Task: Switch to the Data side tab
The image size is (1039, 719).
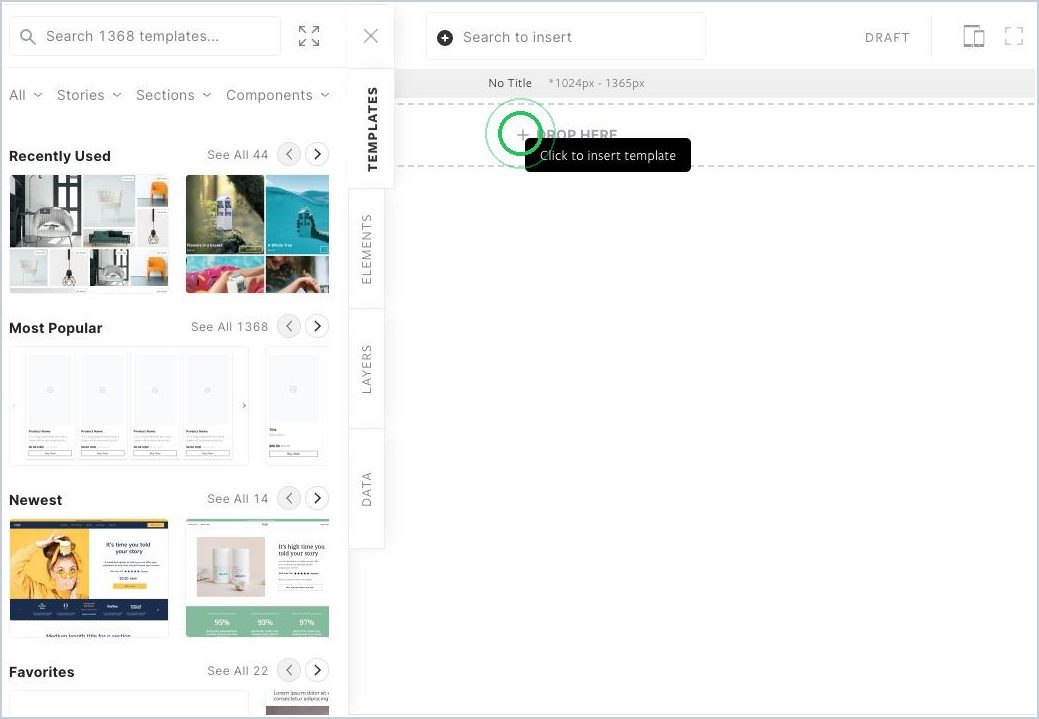Action: tap(366, 489)
